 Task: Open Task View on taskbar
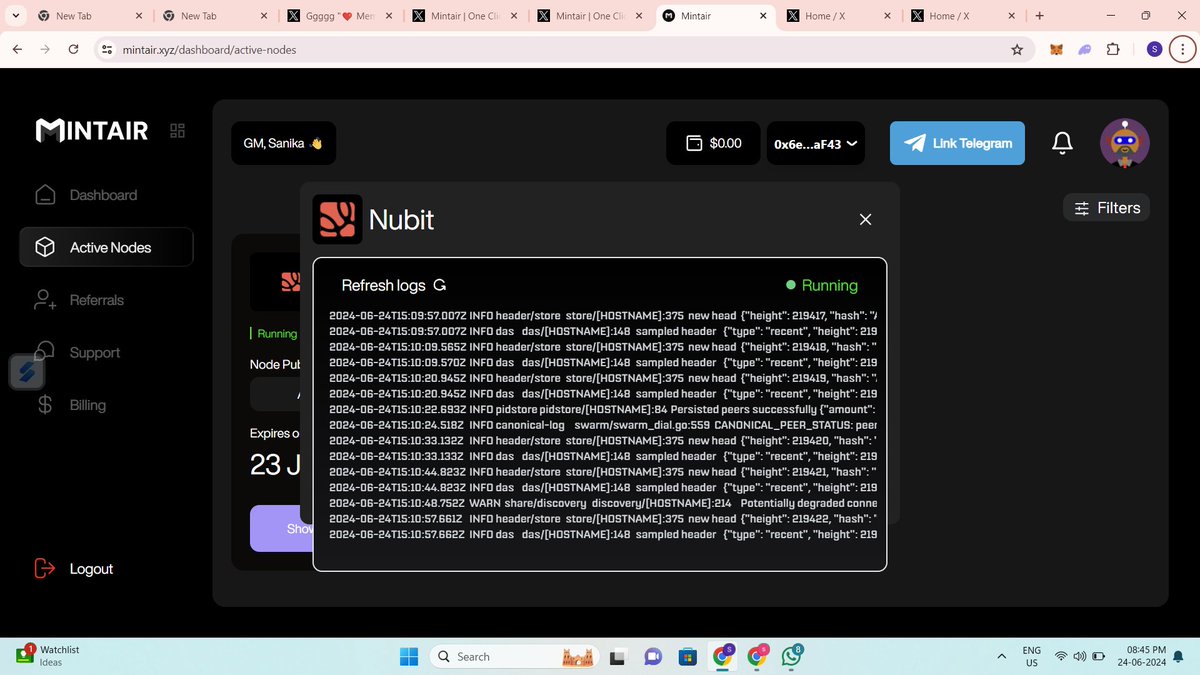(x=619, y=657)
